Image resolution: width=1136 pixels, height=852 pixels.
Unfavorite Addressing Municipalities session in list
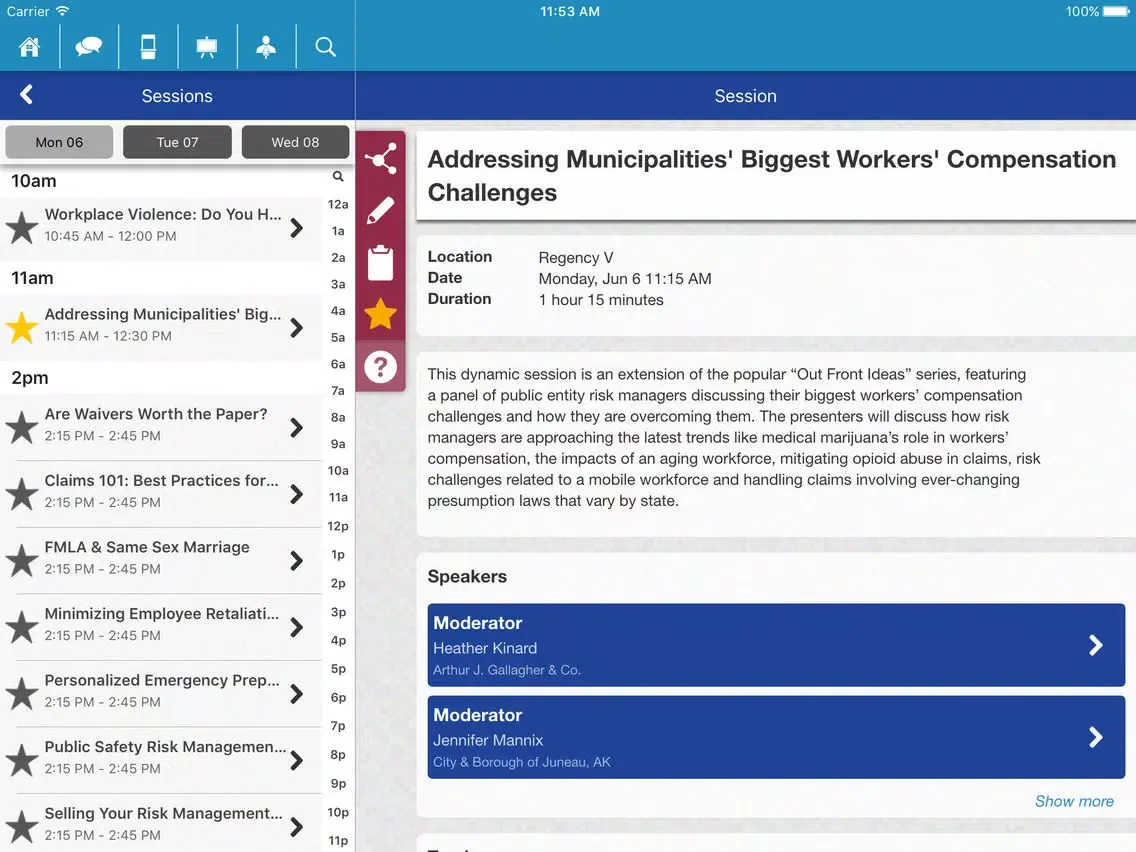point(22,327)
